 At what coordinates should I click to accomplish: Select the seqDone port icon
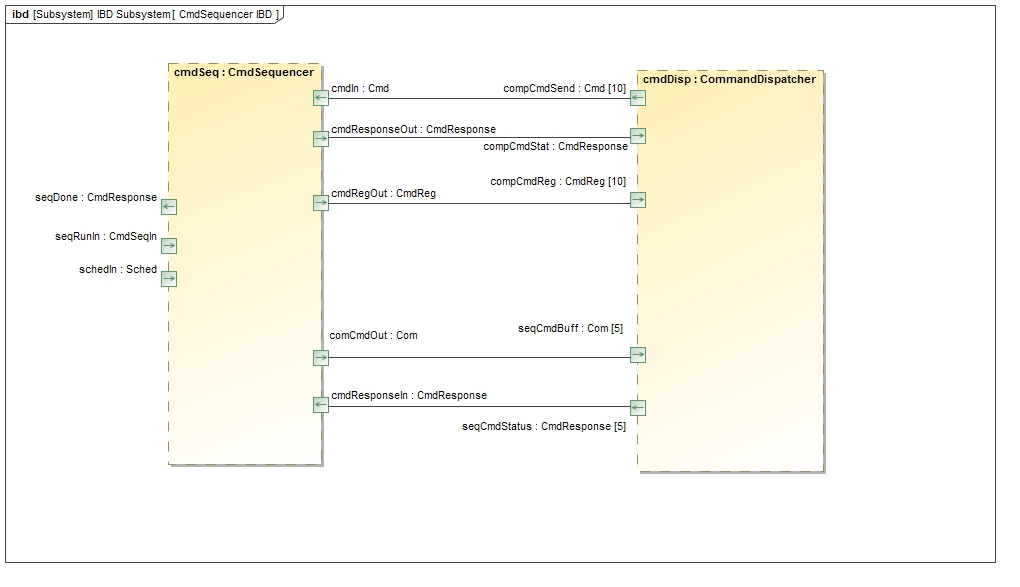[x=169, y=207]
